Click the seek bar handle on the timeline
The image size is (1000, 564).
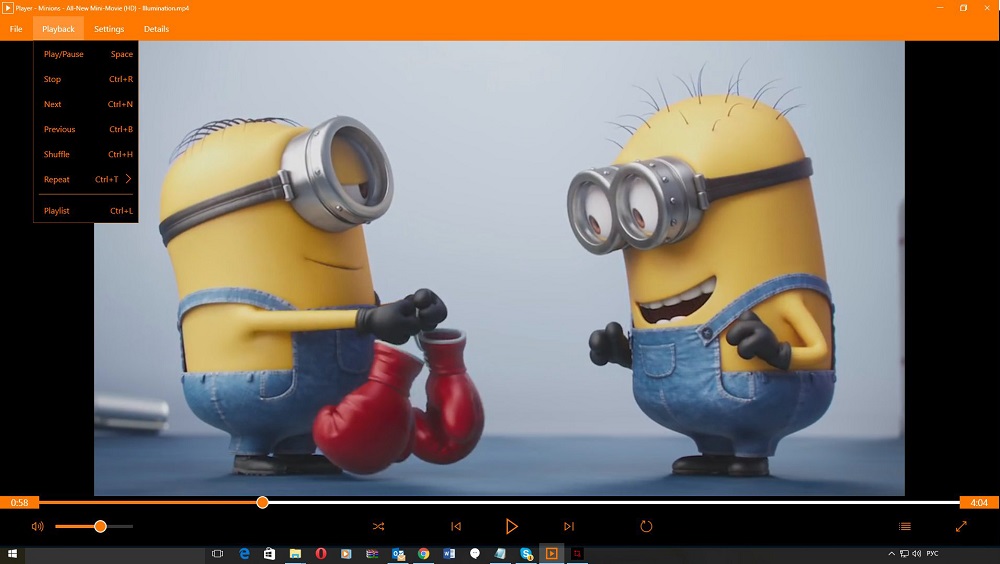262,503
